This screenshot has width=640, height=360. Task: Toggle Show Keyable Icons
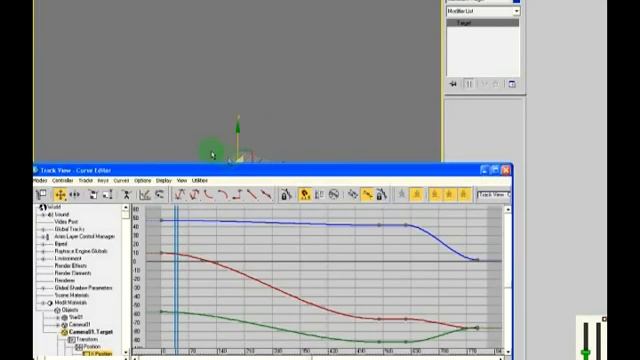[x=334, y=195]
